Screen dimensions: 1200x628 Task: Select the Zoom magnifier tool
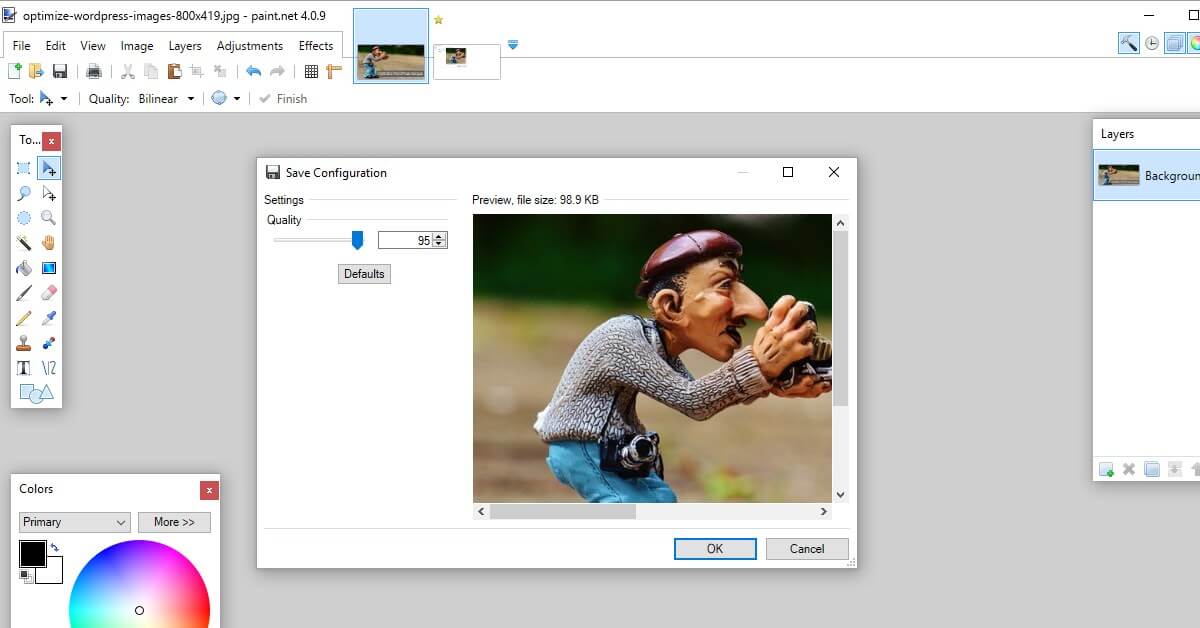(48, 218)
